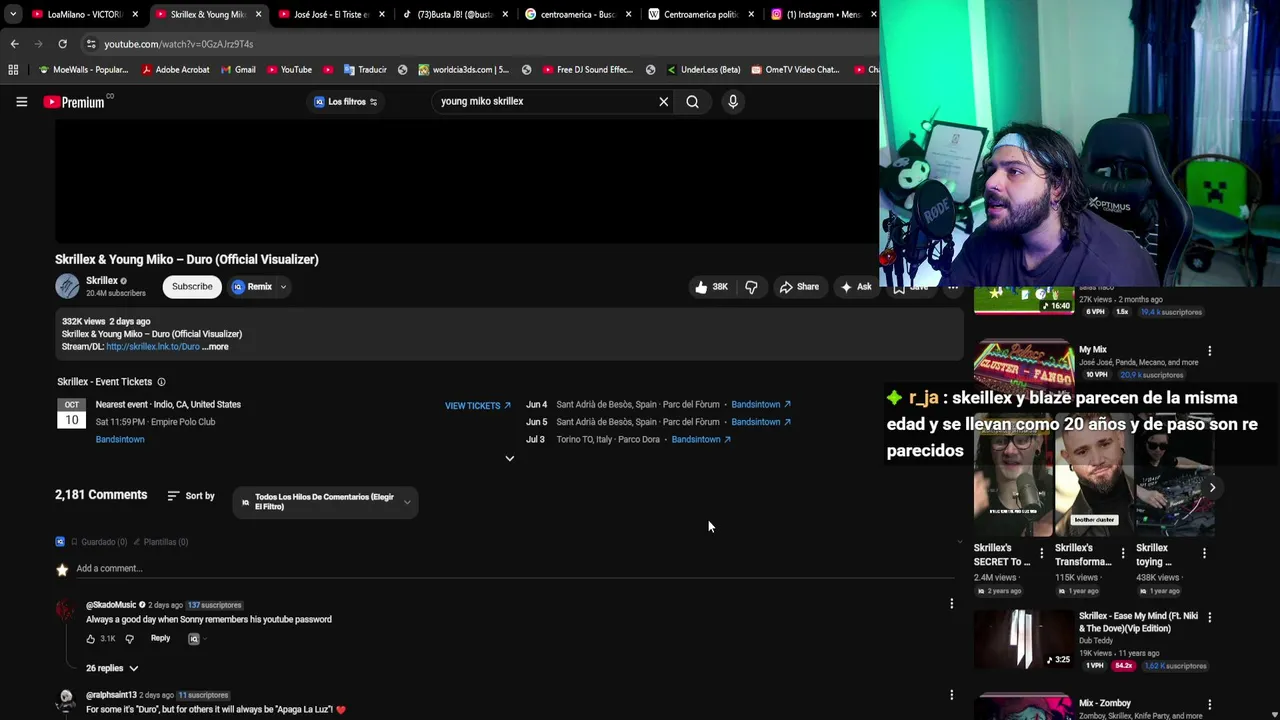The height and width of the screenshot is (720, 1280).
Task: Switch to the LoaMilano tab
Action: (x=84, y=14)
